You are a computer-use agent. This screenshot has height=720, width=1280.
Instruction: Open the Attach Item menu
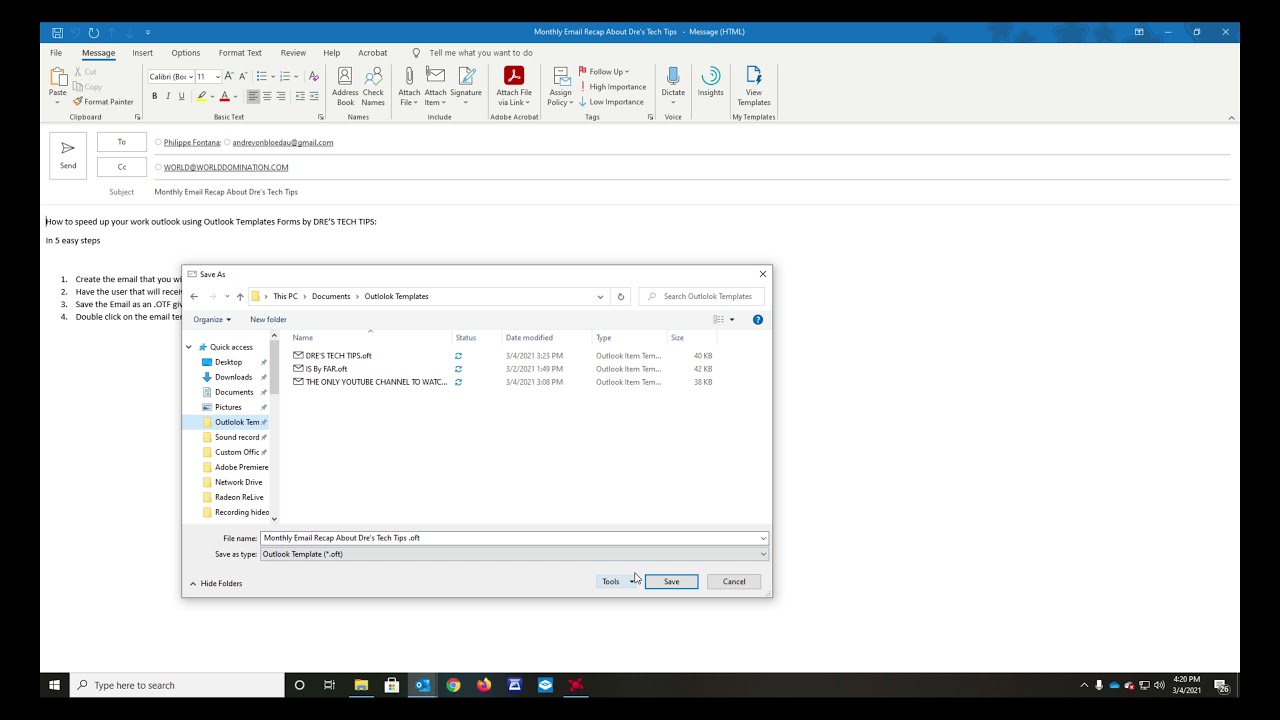[435, 87]
